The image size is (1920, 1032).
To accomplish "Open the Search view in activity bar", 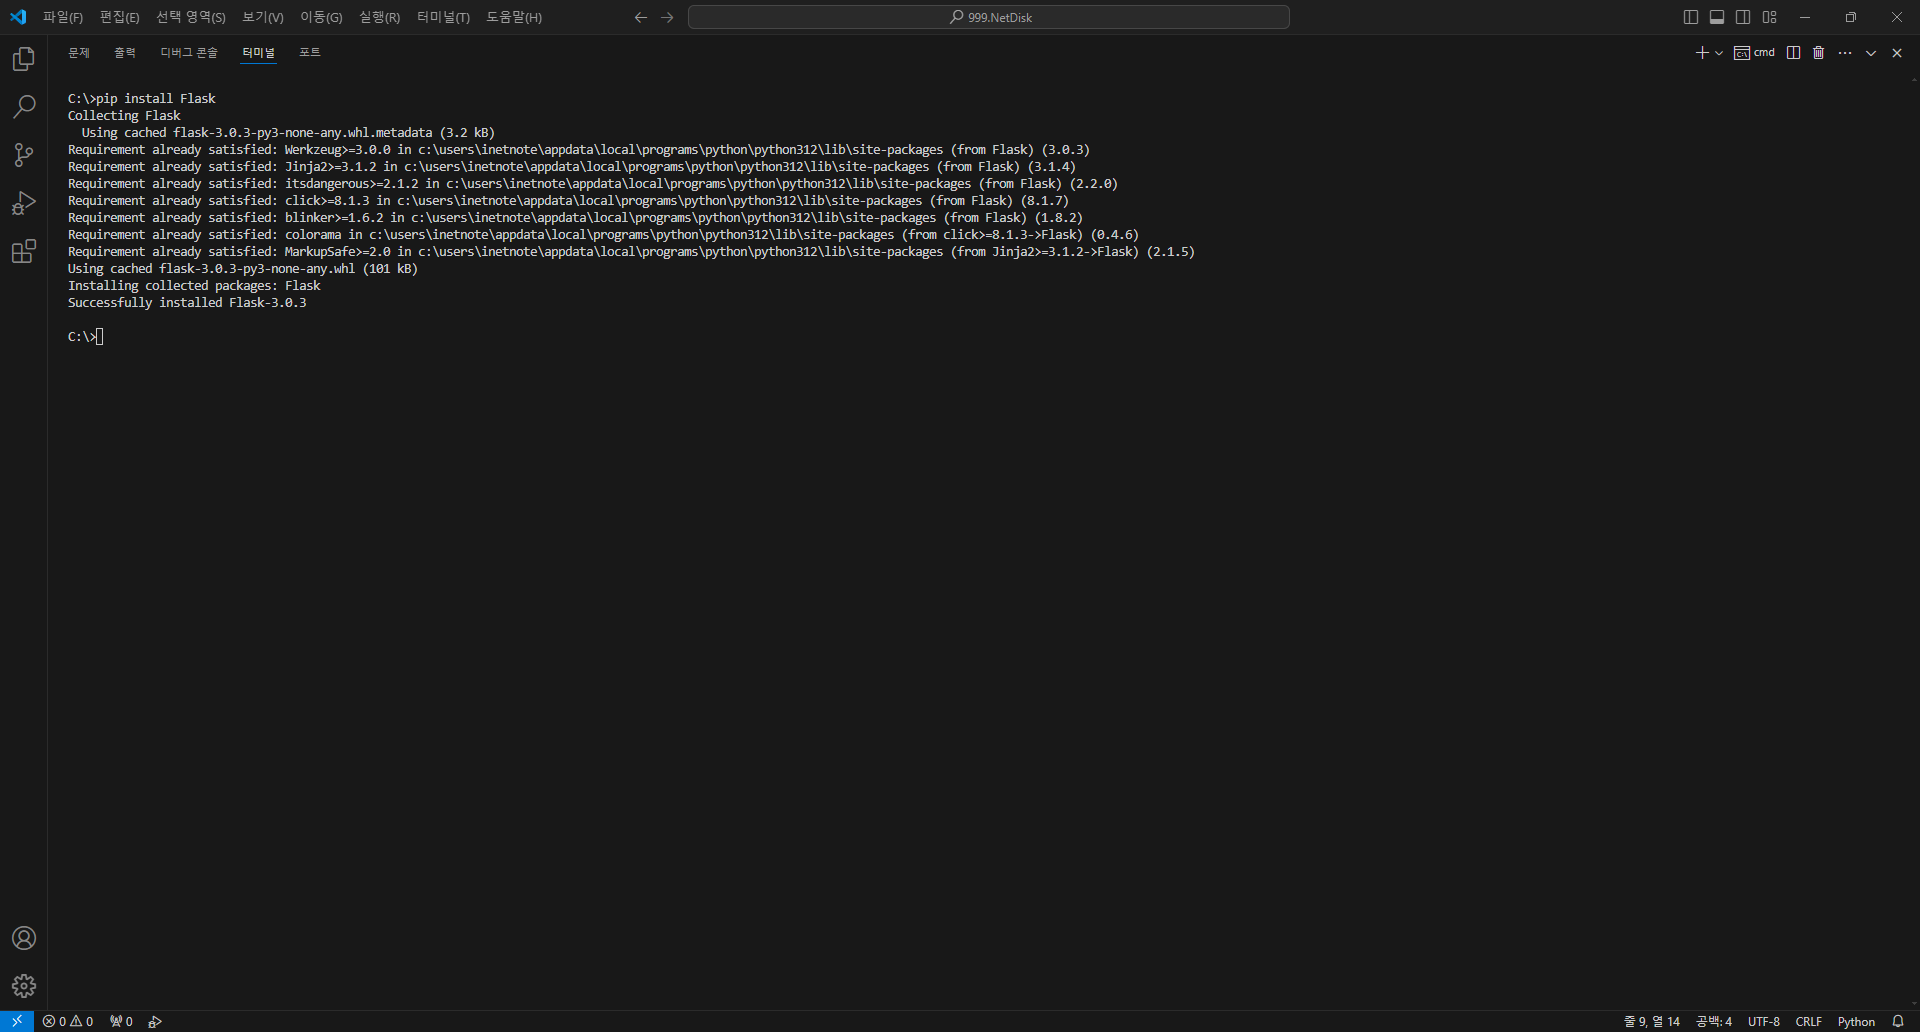I will pyautogui.click(x=24, y=107).
